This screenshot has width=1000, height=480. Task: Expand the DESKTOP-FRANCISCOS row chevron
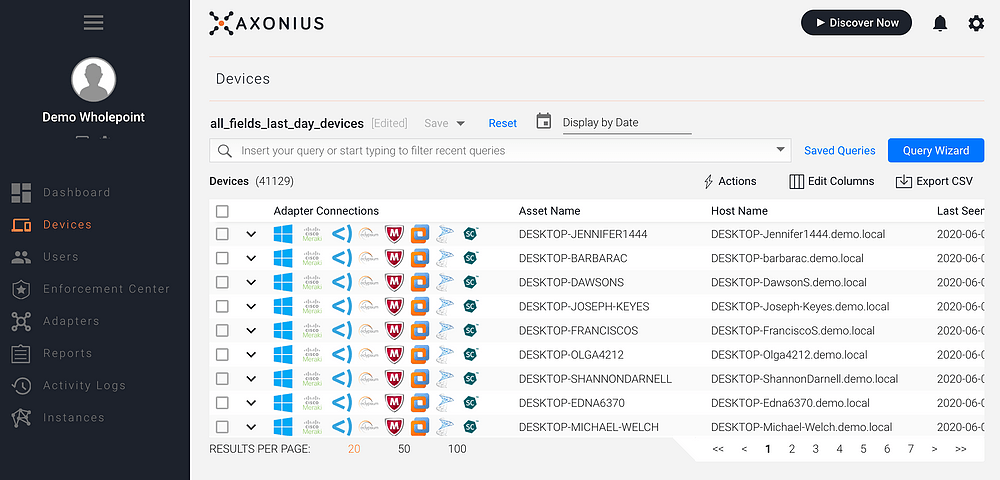[251, 331]
